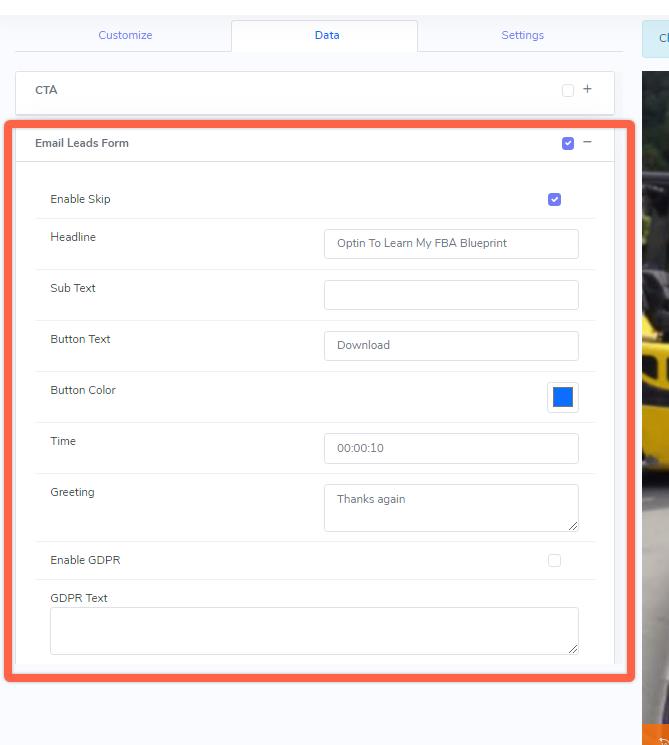Screen dimensions: 669x745
Task: Click the Enable Skip label
Action: pos(80,199)
